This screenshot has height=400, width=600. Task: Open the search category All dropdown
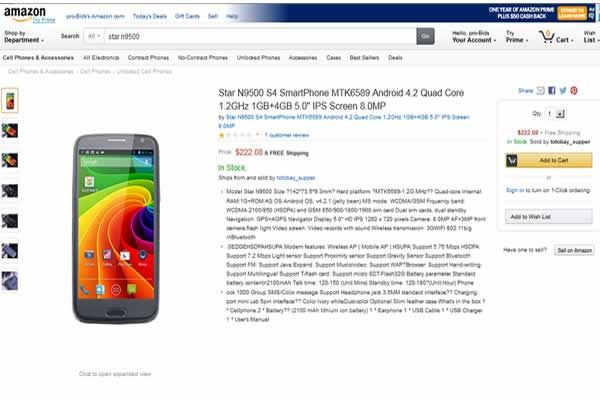click(x=94, y=36)
